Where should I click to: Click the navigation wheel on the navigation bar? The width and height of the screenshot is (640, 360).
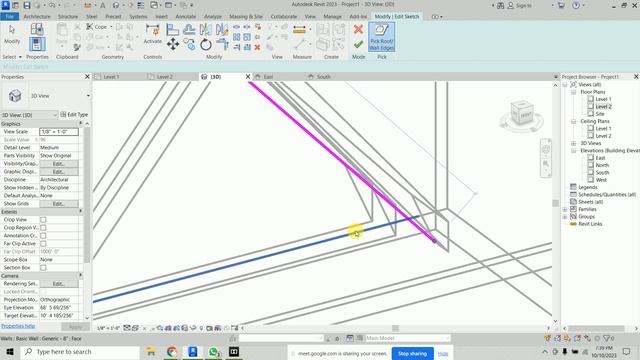(546, 149)
